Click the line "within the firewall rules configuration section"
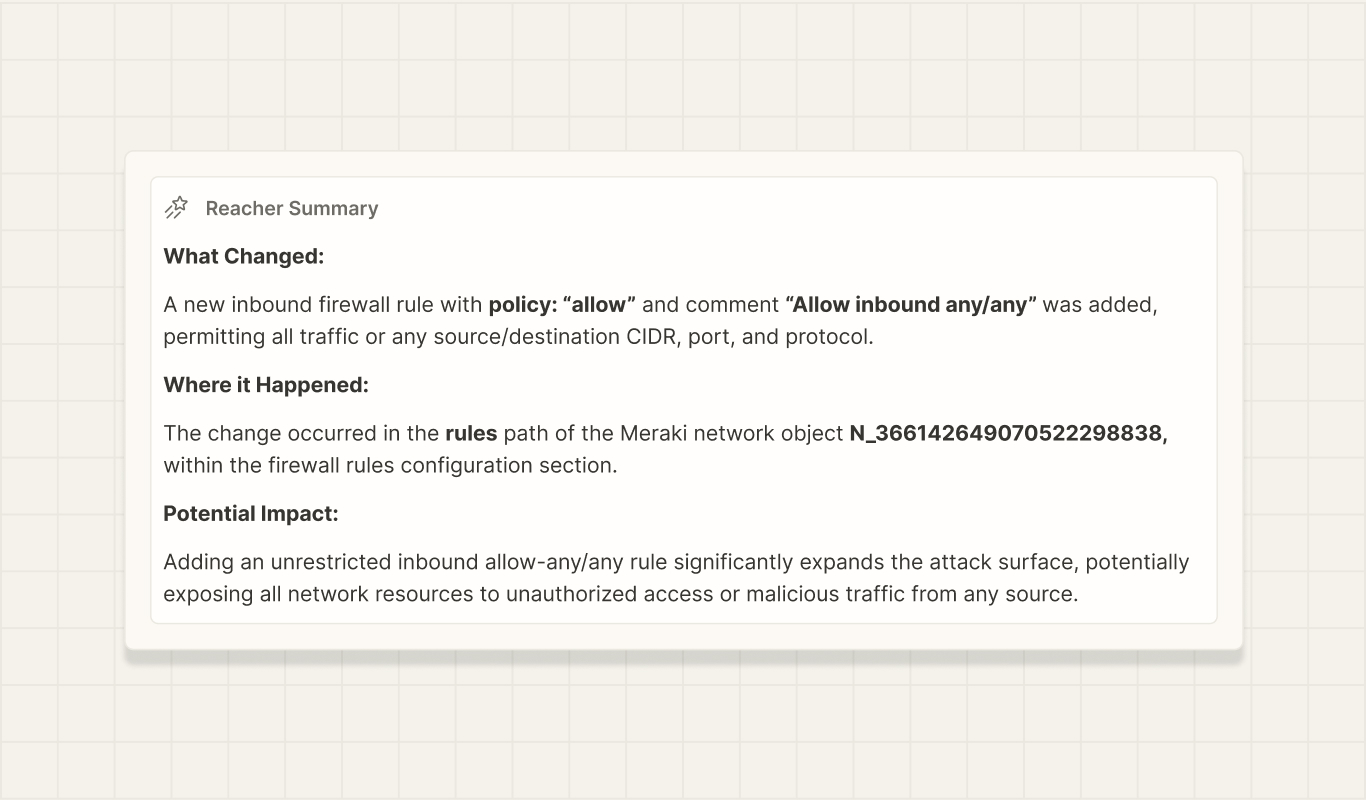This screenshot has height=800, width=1366. pyautogui.click(x=390, y=465)
